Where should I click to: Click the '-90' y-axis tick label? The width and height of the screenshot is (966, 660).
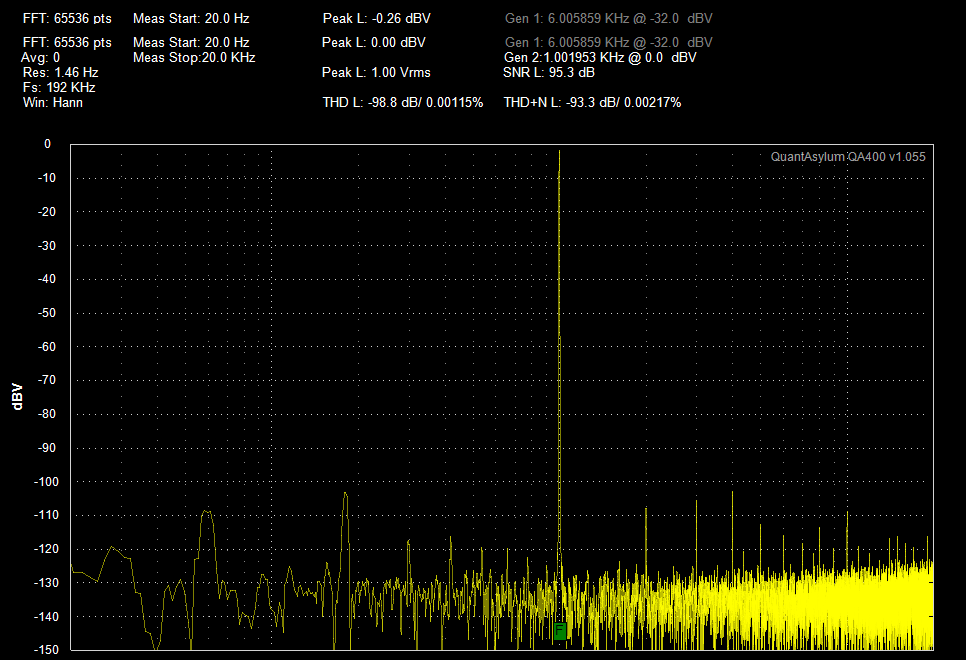47,448
